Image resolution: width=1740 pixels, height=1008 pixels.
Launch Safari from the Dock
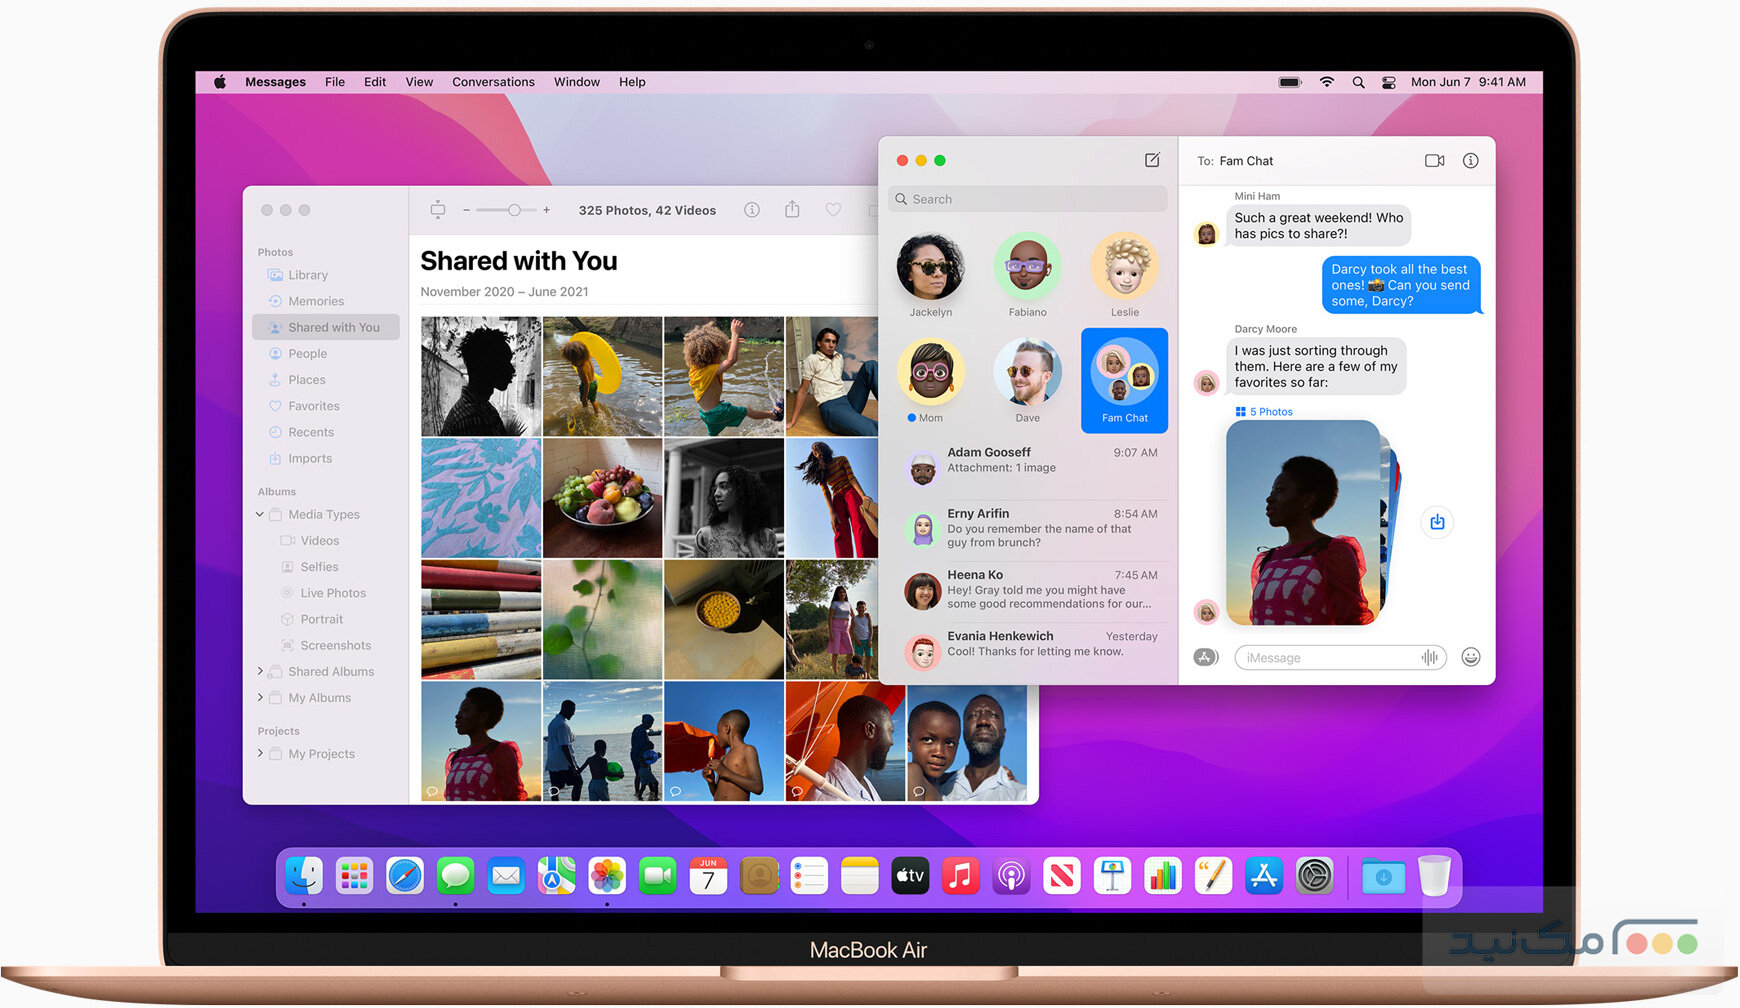[405, 876]
